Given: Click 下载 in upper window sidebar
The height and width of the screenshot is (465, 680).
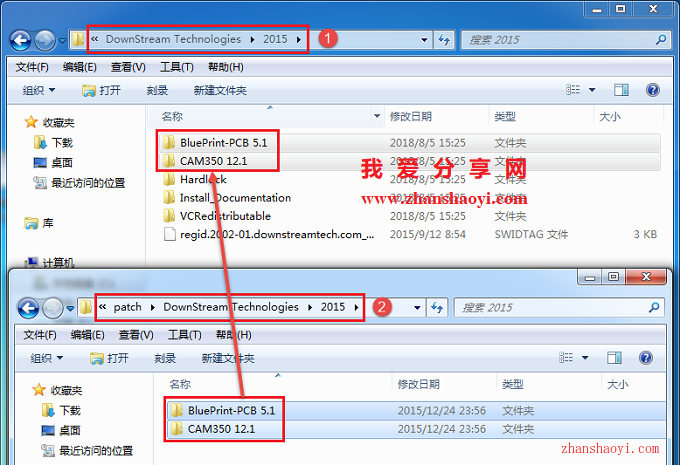Looking at the screenshot, I should [62, 143].
